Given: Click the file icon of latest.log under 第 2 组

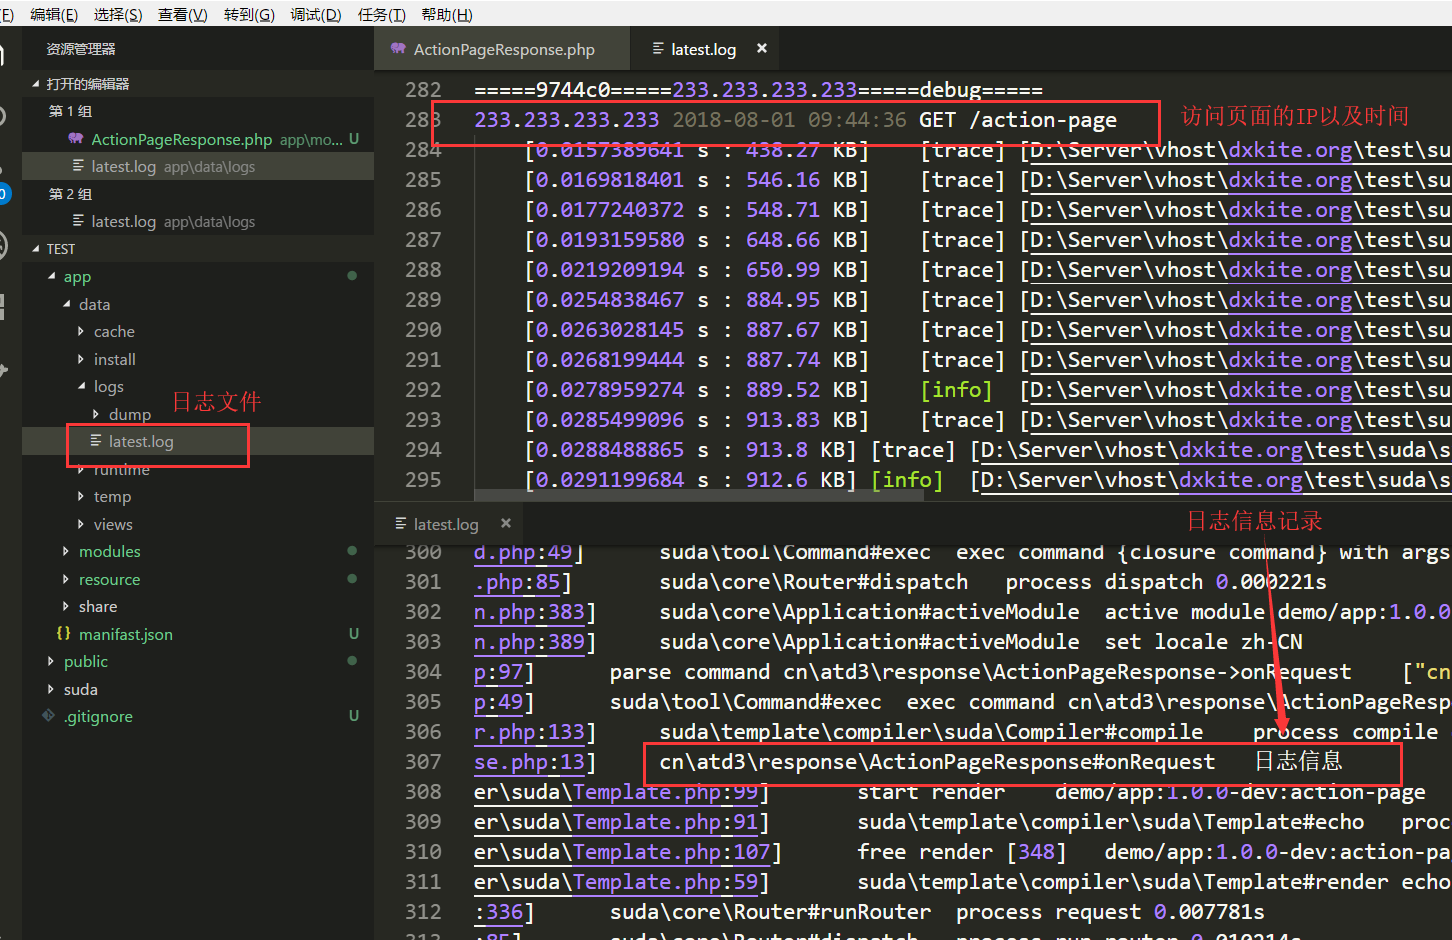Looking at the screenshot, I should (77, 221).
